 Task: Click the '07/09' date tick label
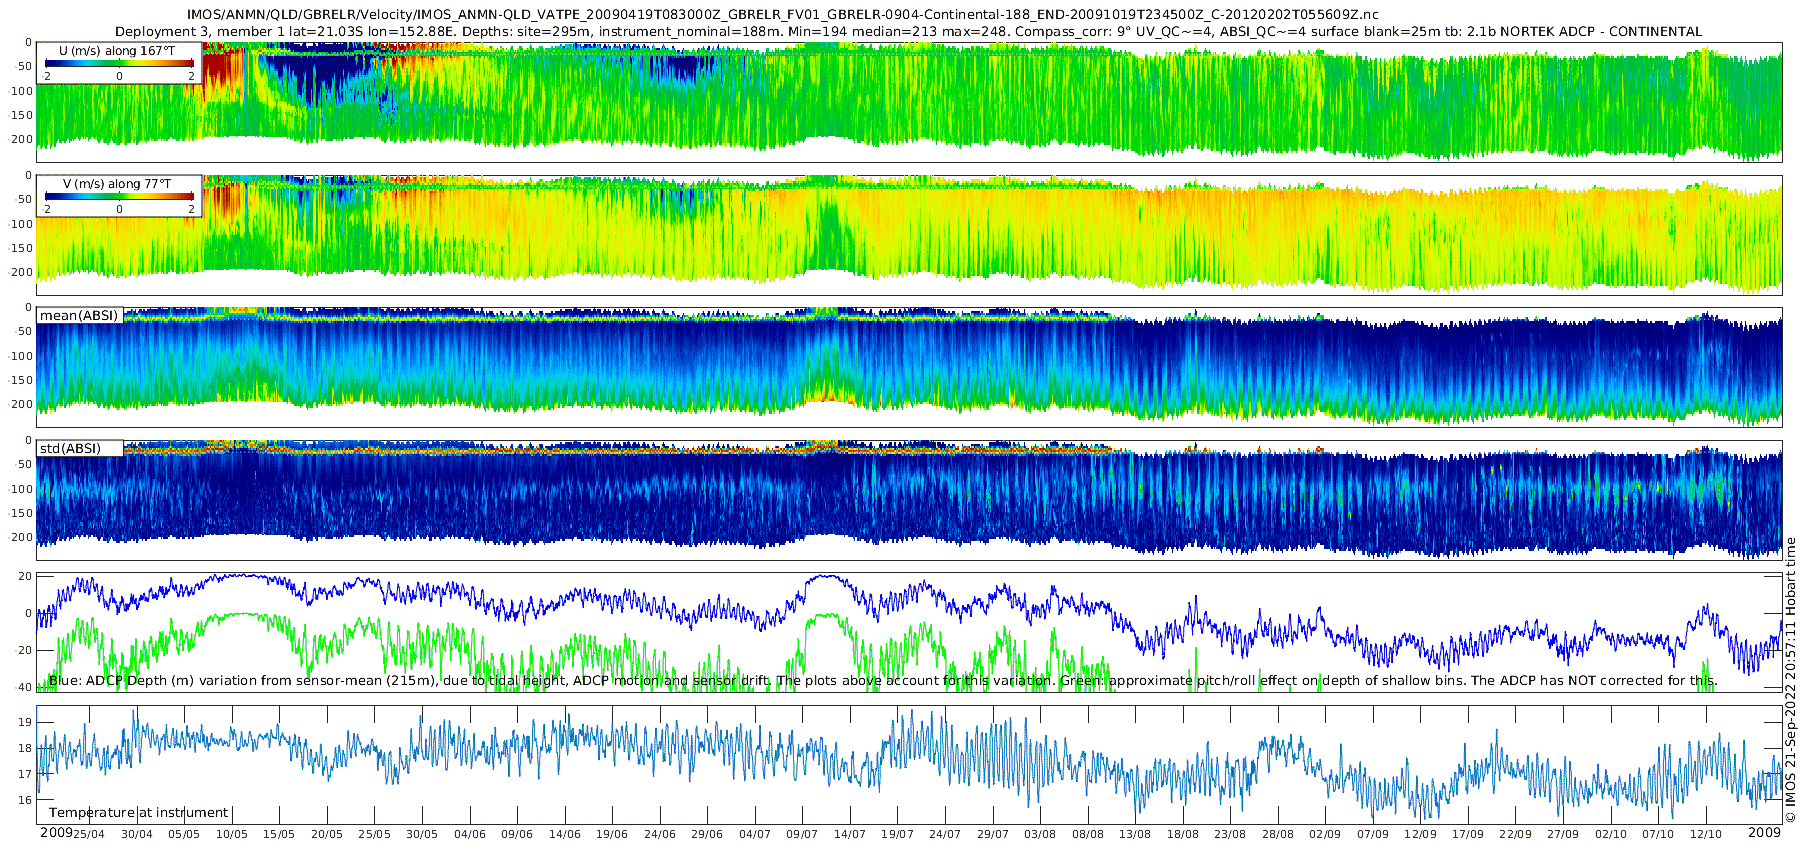[x=1373, y=834]
